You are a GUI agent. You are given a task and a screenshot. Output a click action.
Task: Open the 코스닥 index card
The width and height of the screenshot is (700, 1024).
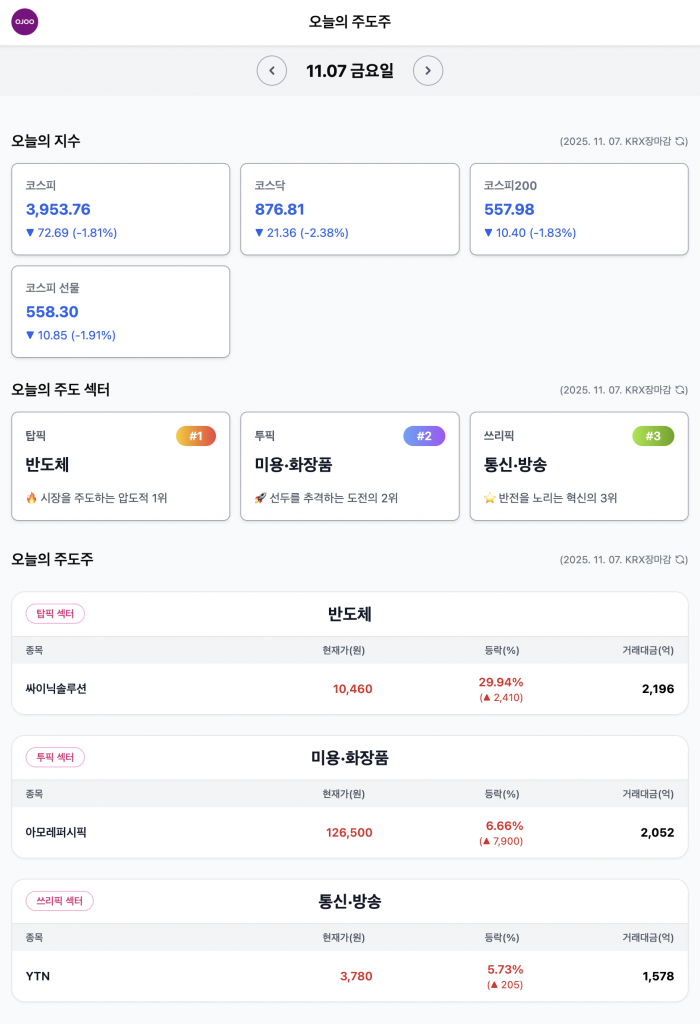click(350, 209)
